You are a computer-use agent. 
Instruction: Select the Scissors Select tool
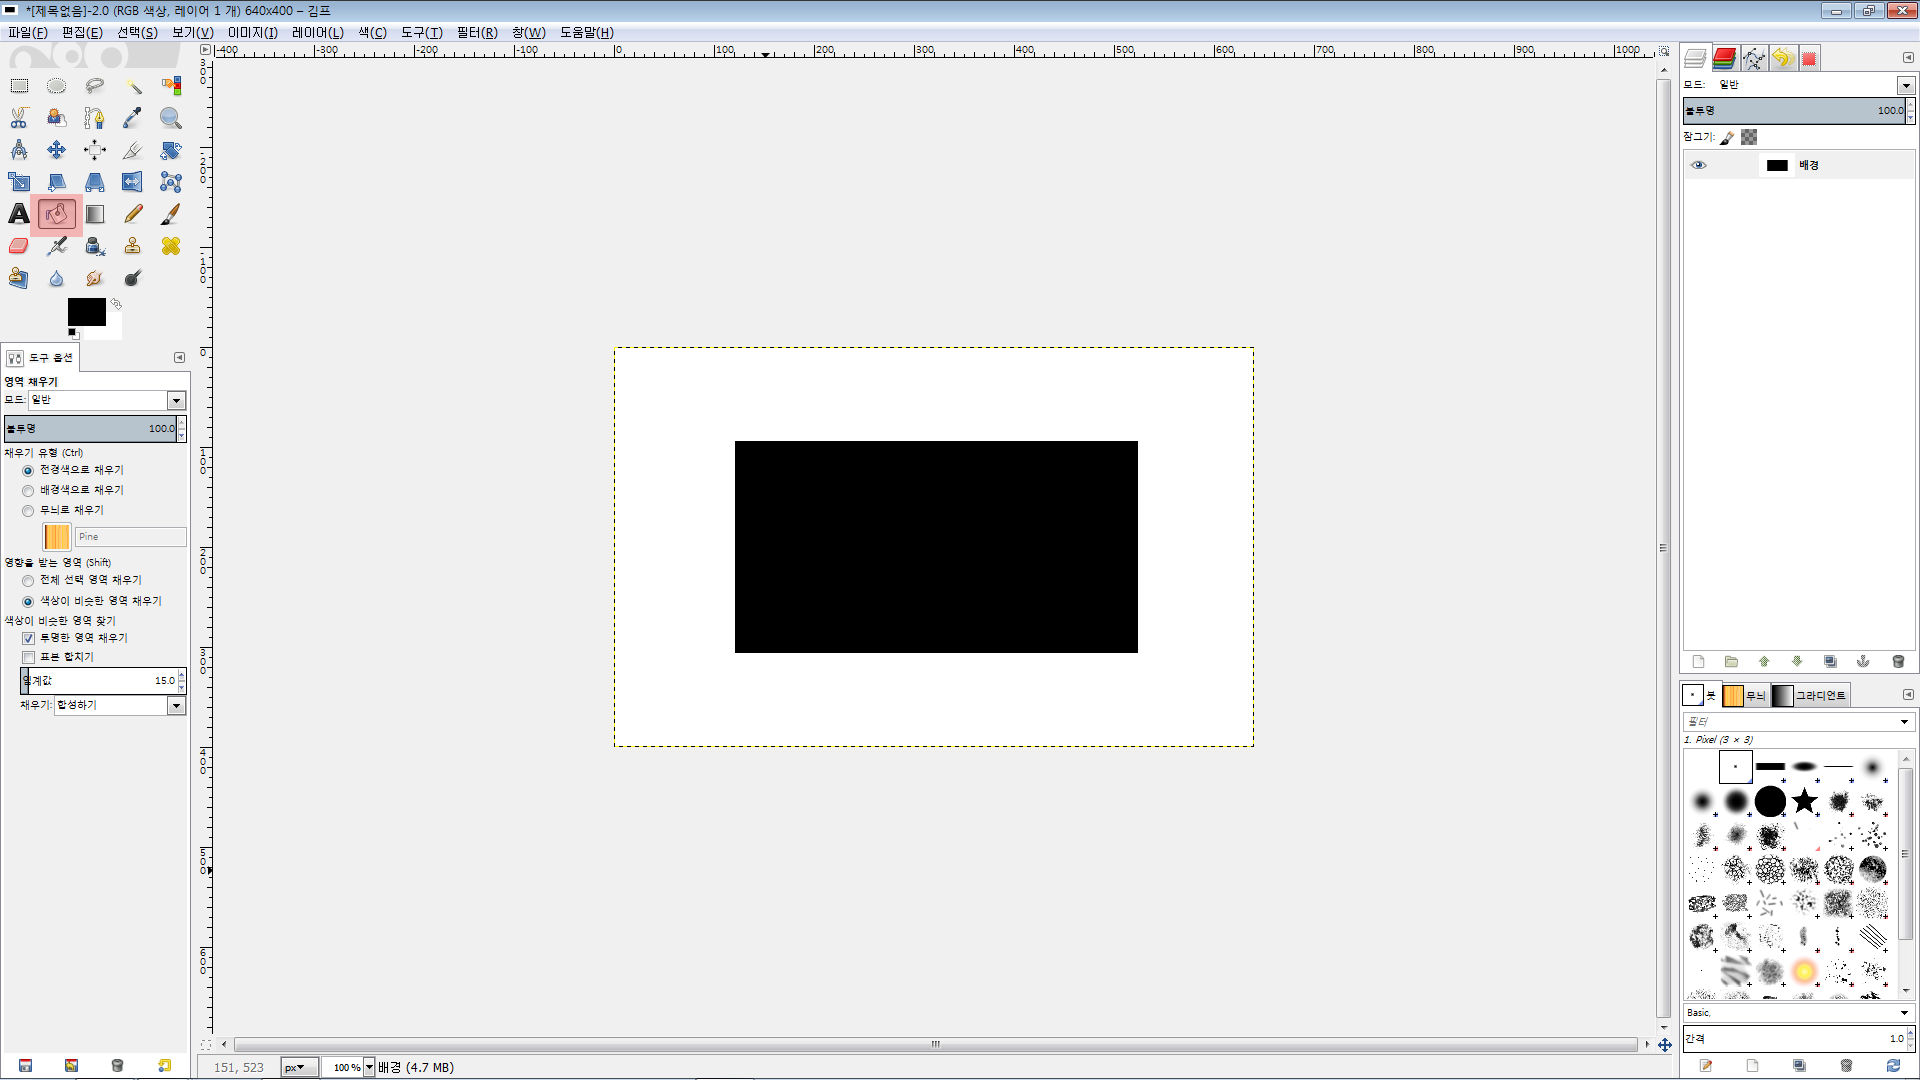[19, 118]
